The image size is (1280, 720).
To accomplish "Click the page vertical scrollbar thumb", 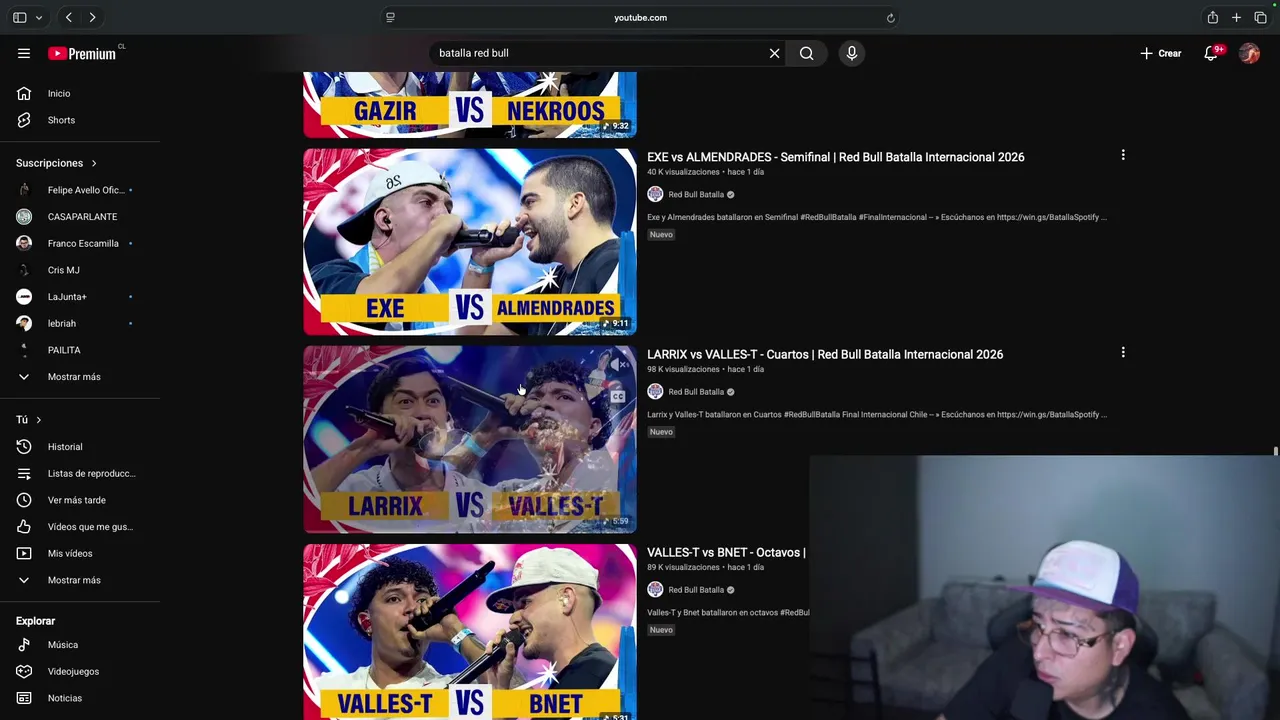I will (1276, 452).
